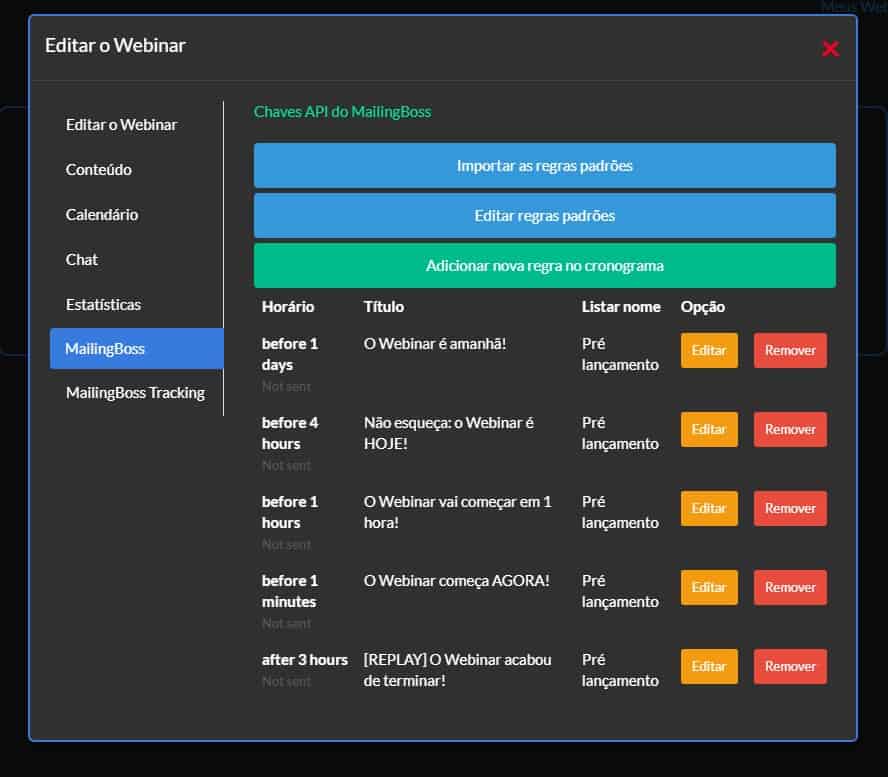
Task: Click Editar regras padrões button
Action: [544, 216]
